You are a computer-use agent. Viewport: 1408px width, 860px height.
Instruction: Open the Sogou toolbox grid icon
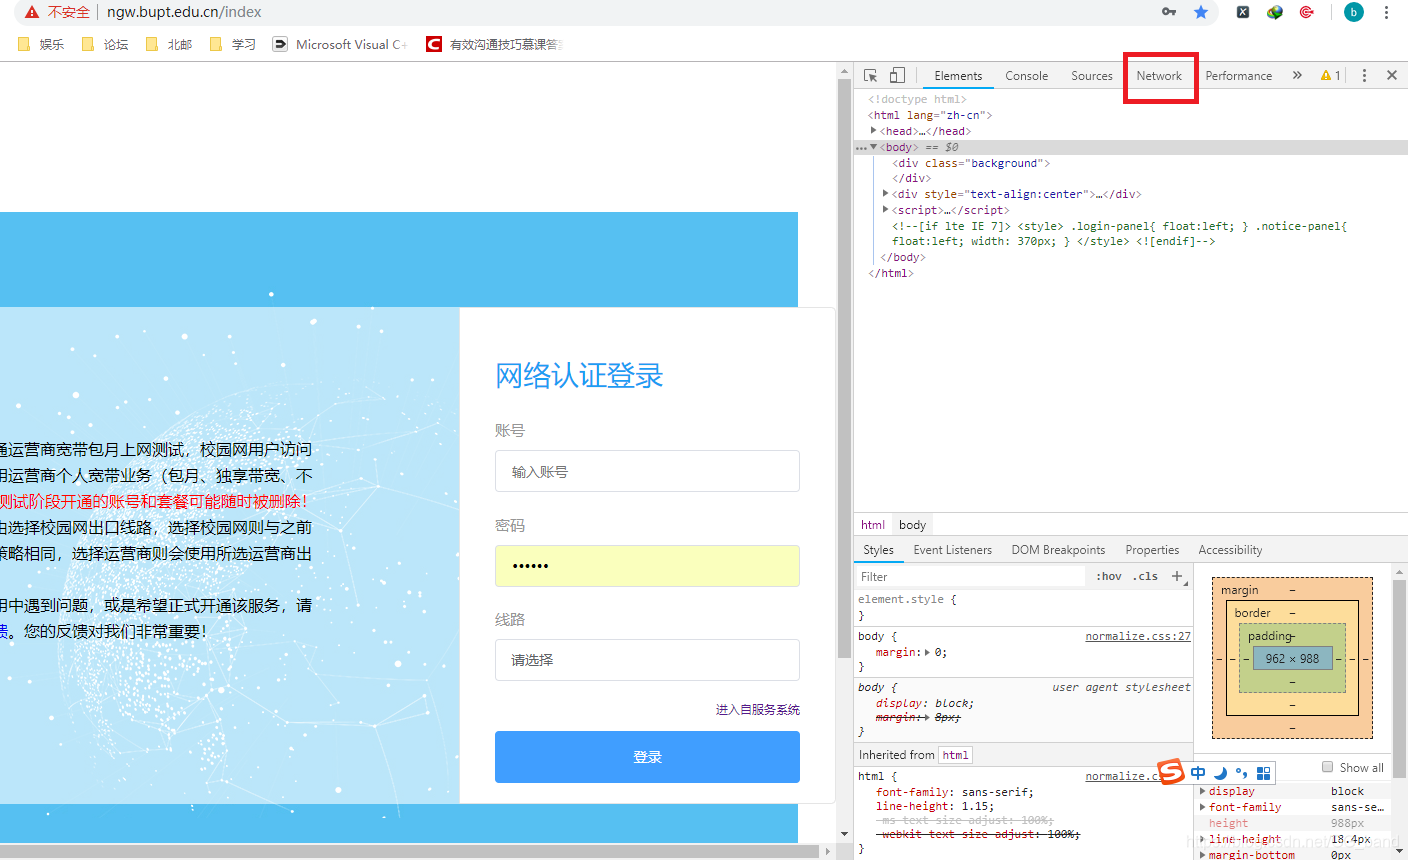coord(1263,773)
